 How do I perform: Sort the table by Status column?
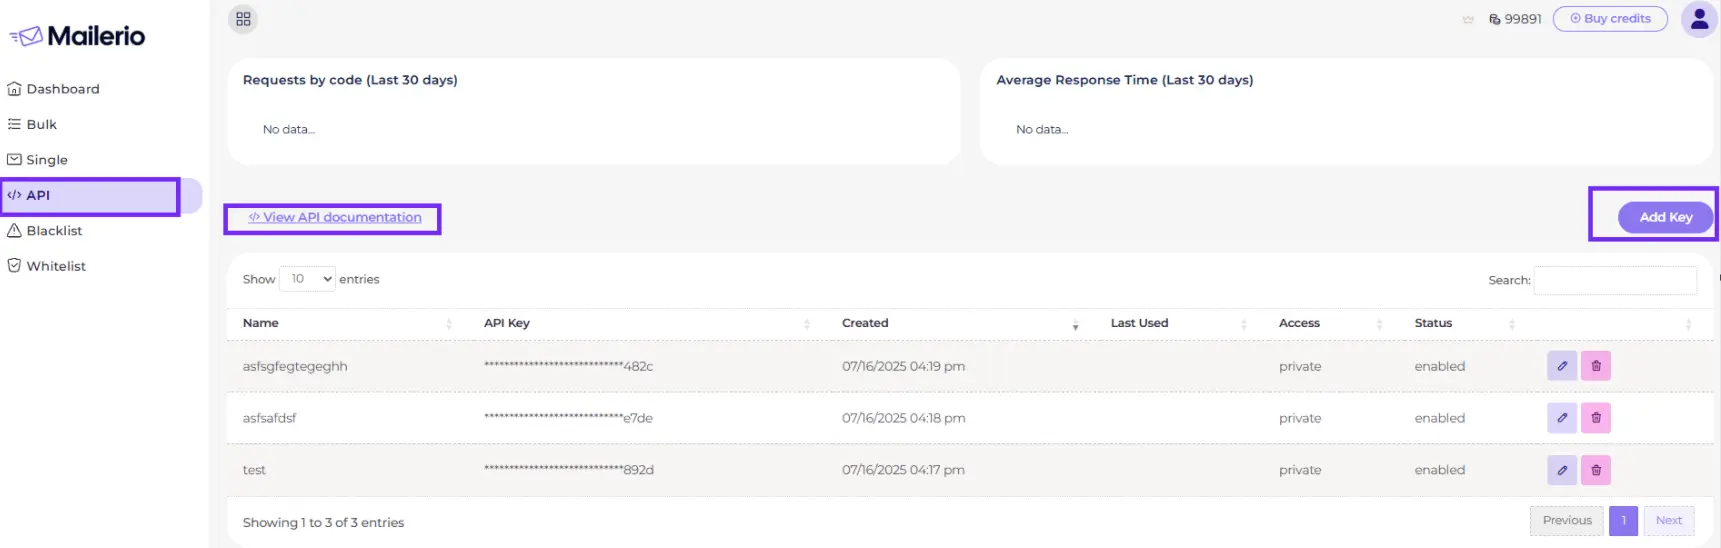point(1433,323)
